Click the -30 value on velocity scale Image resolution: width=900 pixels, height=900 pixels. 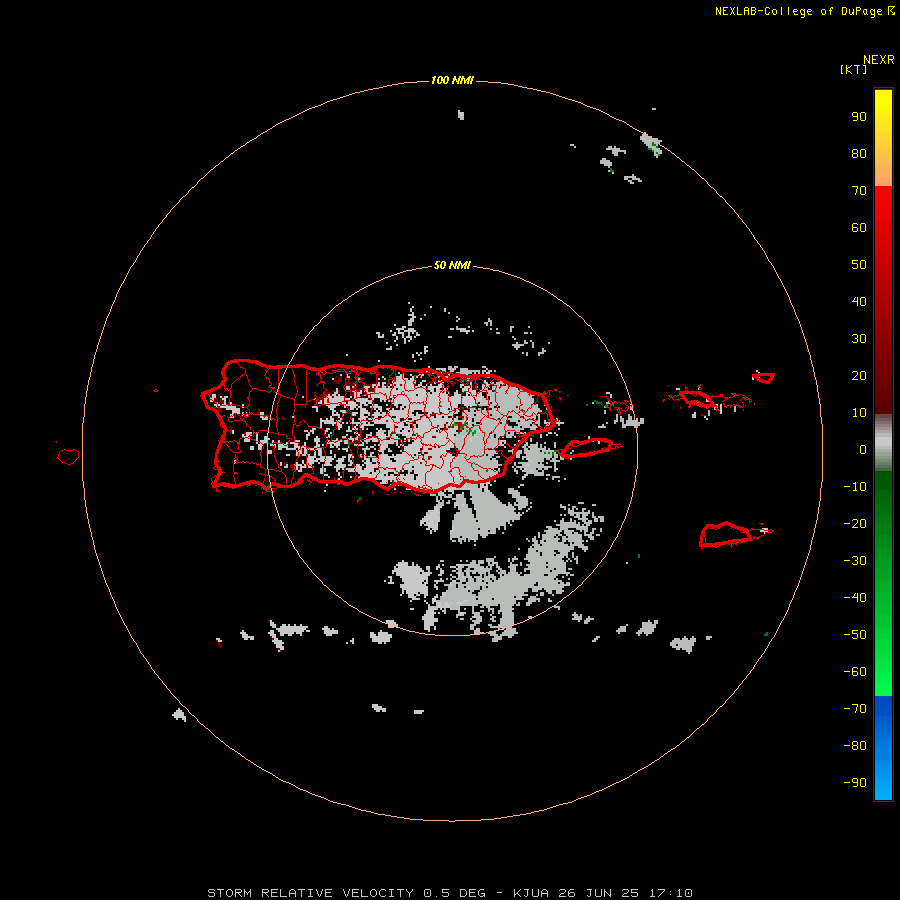click(x=855, y=561)
